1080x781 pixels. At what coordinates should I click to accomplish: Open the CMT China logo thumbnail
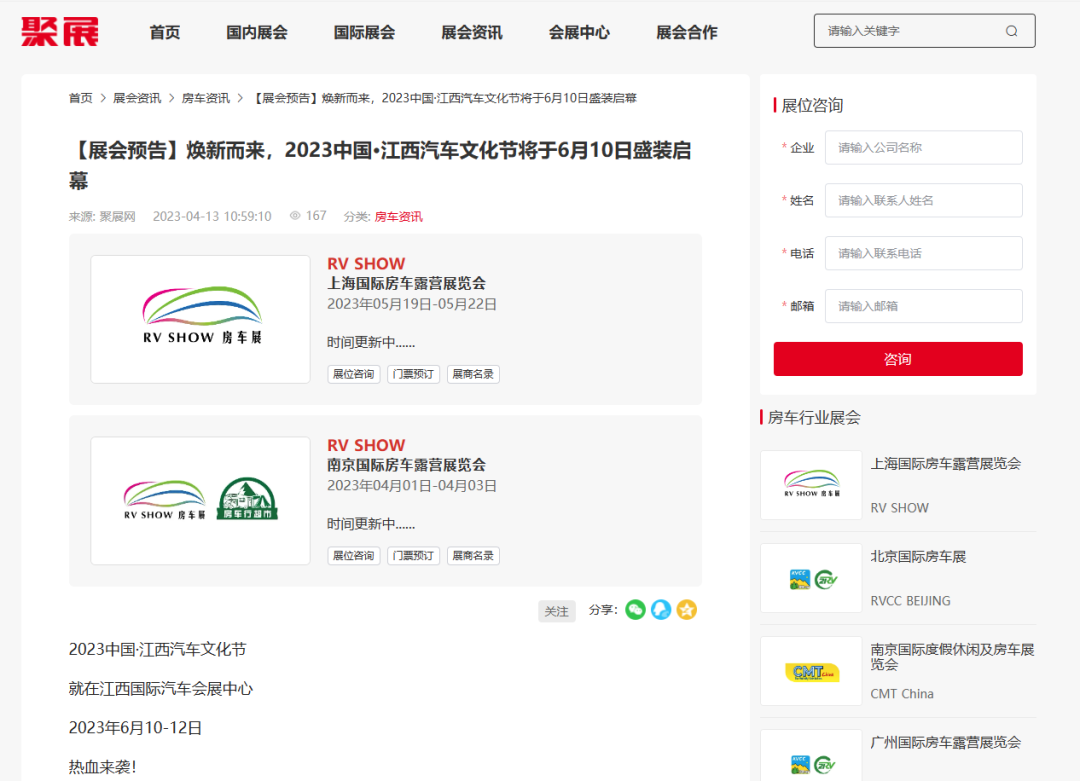[x=811, y=671]
